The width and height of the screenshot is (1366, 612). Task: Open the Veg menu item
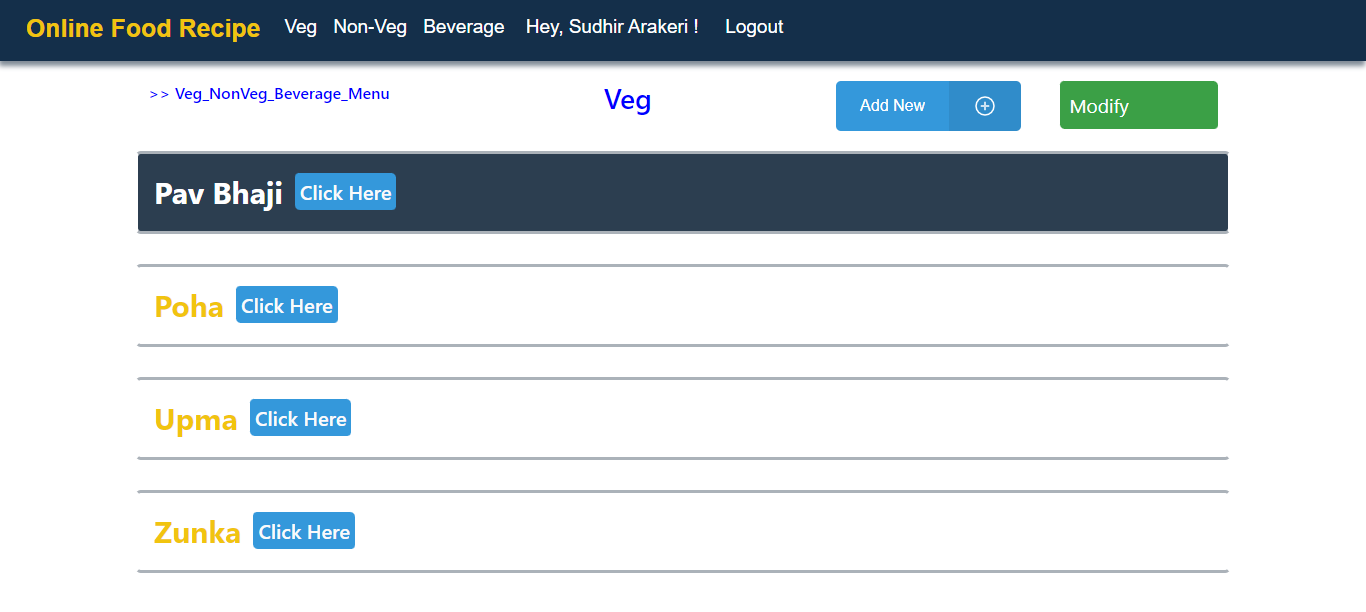(301, 27)
